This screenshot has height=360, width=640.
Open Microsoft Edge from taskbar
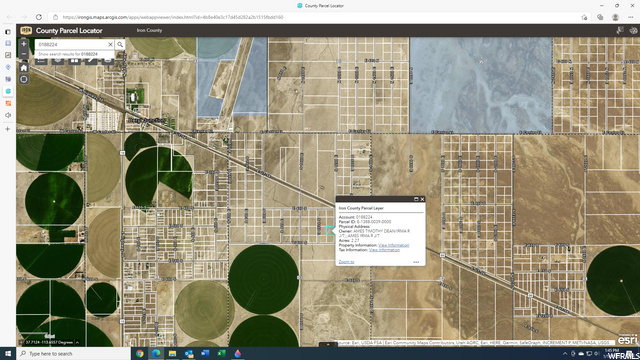[x=156, y=353]
